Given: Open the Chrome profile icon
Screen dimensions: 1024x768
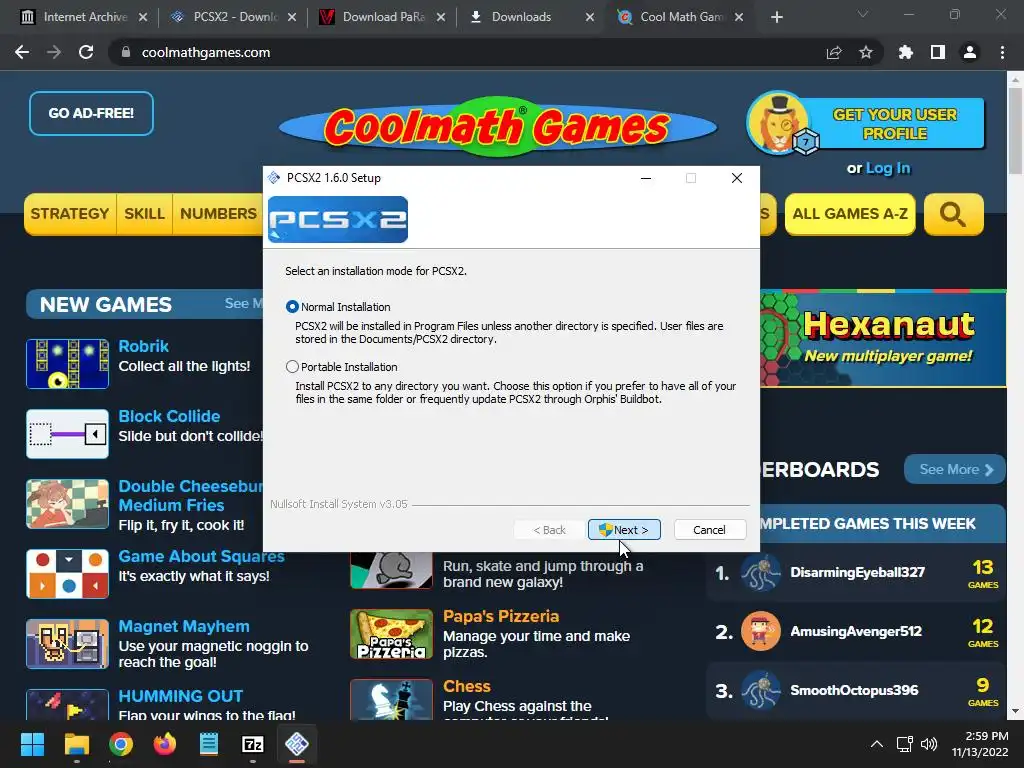Looking at the screenshot, I should point(970,52).
